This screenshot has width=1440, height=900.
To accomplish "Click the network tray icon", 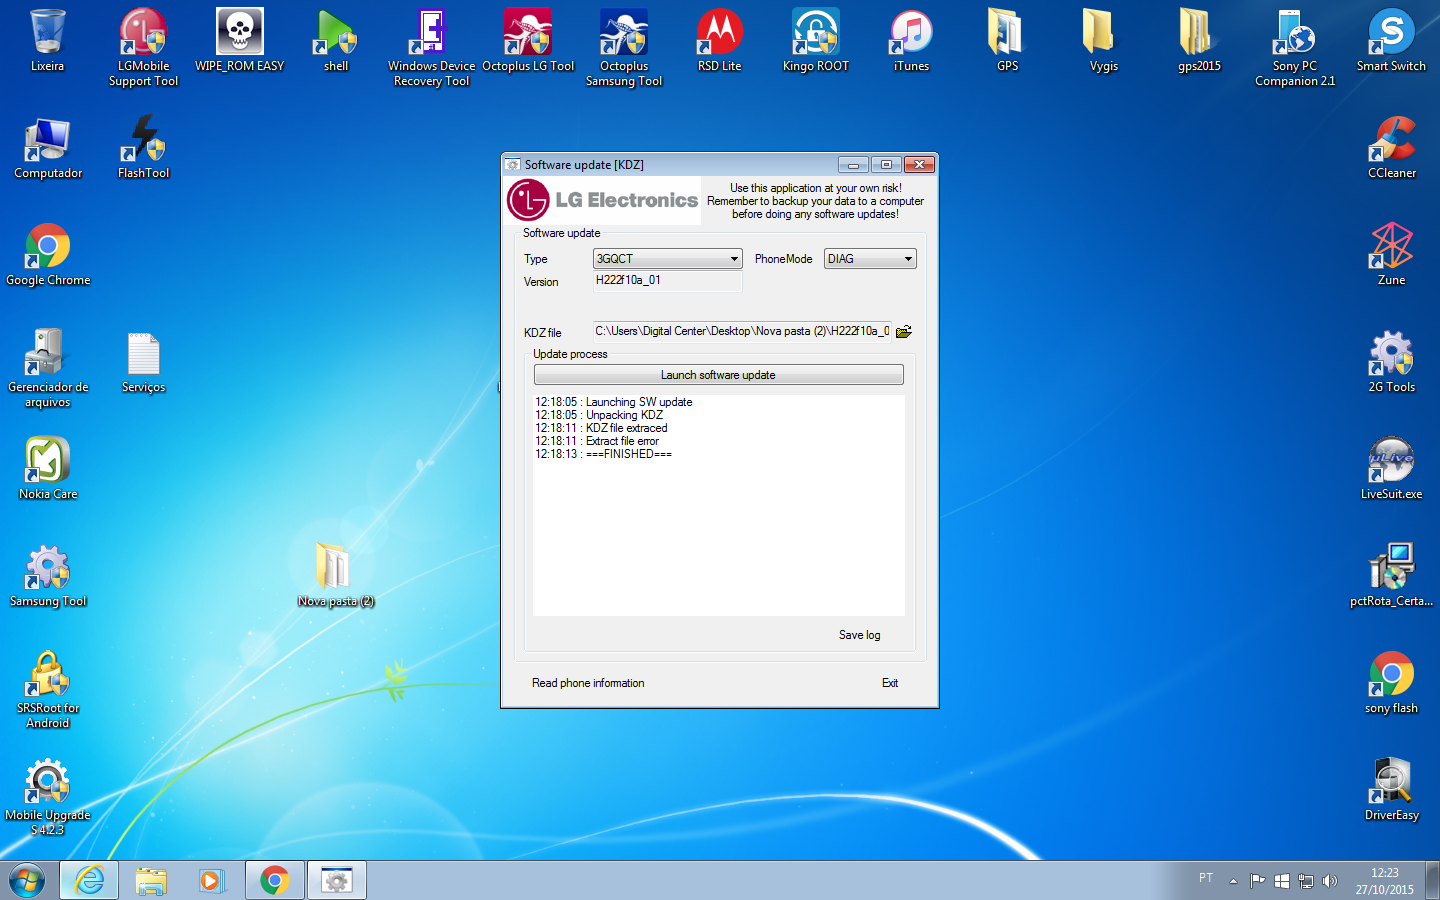I will pos(1305,881).
